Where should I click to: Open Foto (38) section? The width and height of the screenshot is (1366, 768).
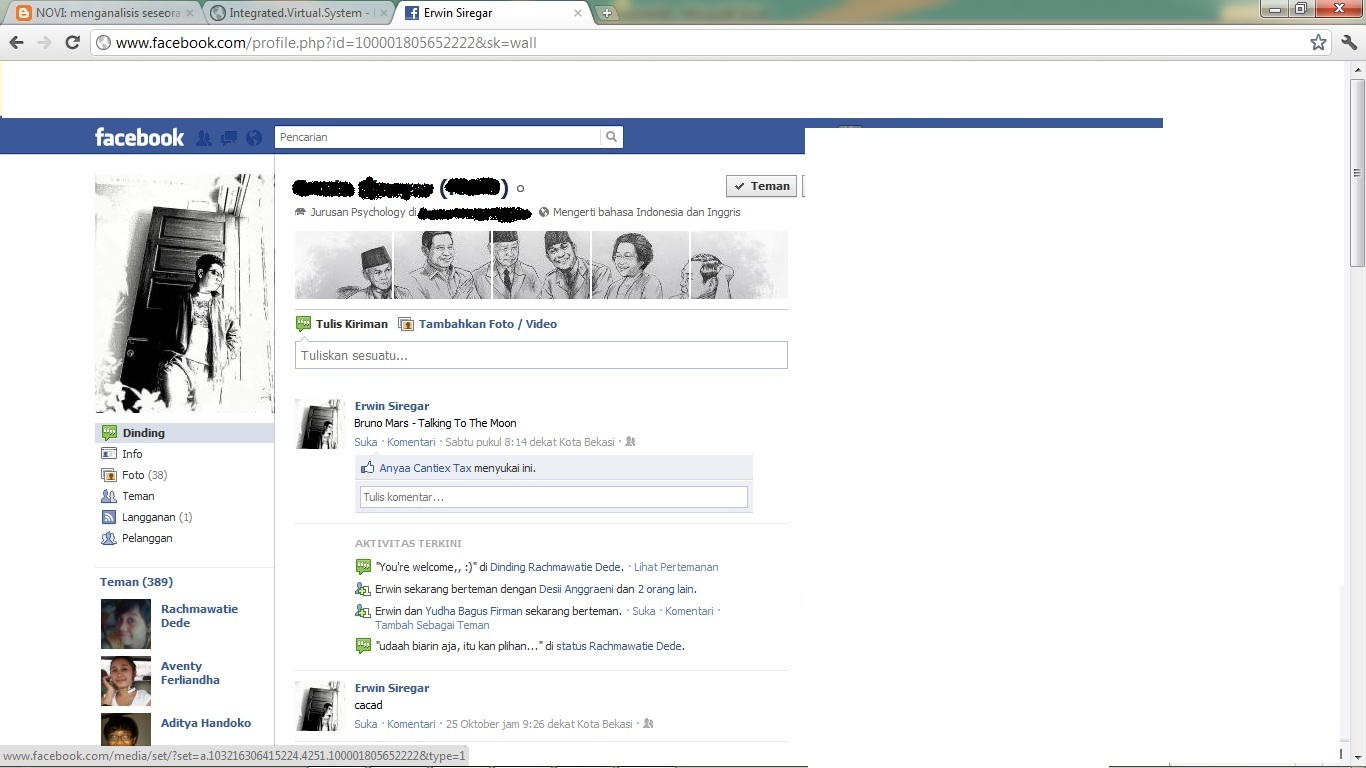coord(145,475)
